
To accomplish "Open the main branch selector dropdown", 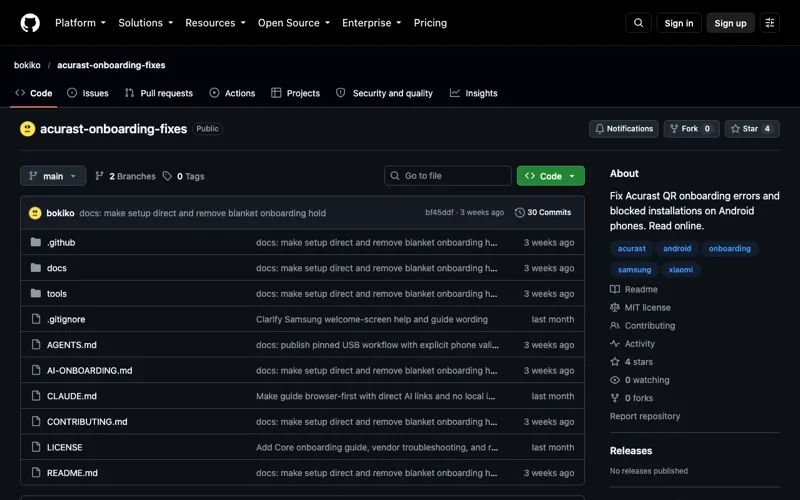I will 53,176.
